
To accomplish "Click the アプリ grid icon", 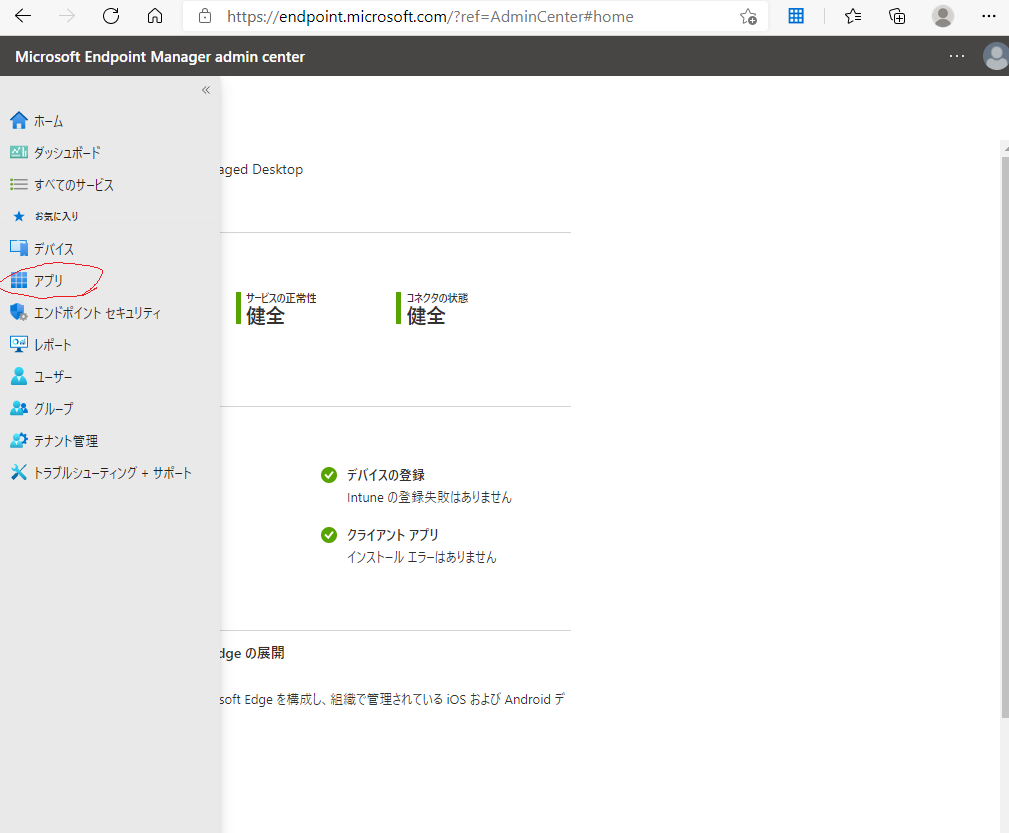I will click(19, 280).
